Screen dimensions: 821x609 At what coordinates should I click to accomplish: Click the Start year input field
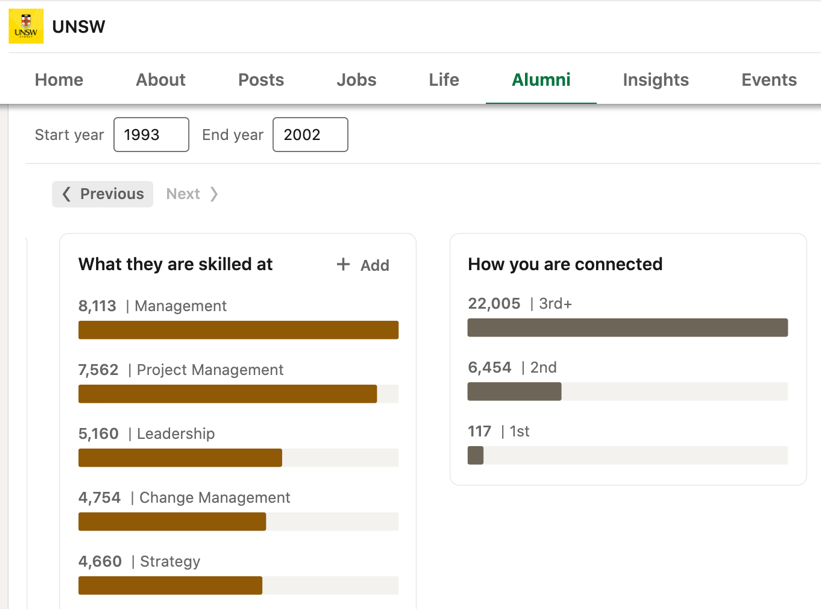point(151,135)
